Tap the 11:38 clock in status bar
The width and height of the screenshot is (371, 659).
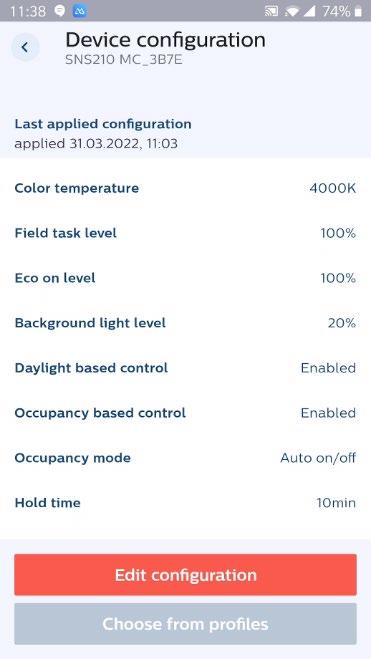coord(28,11)
